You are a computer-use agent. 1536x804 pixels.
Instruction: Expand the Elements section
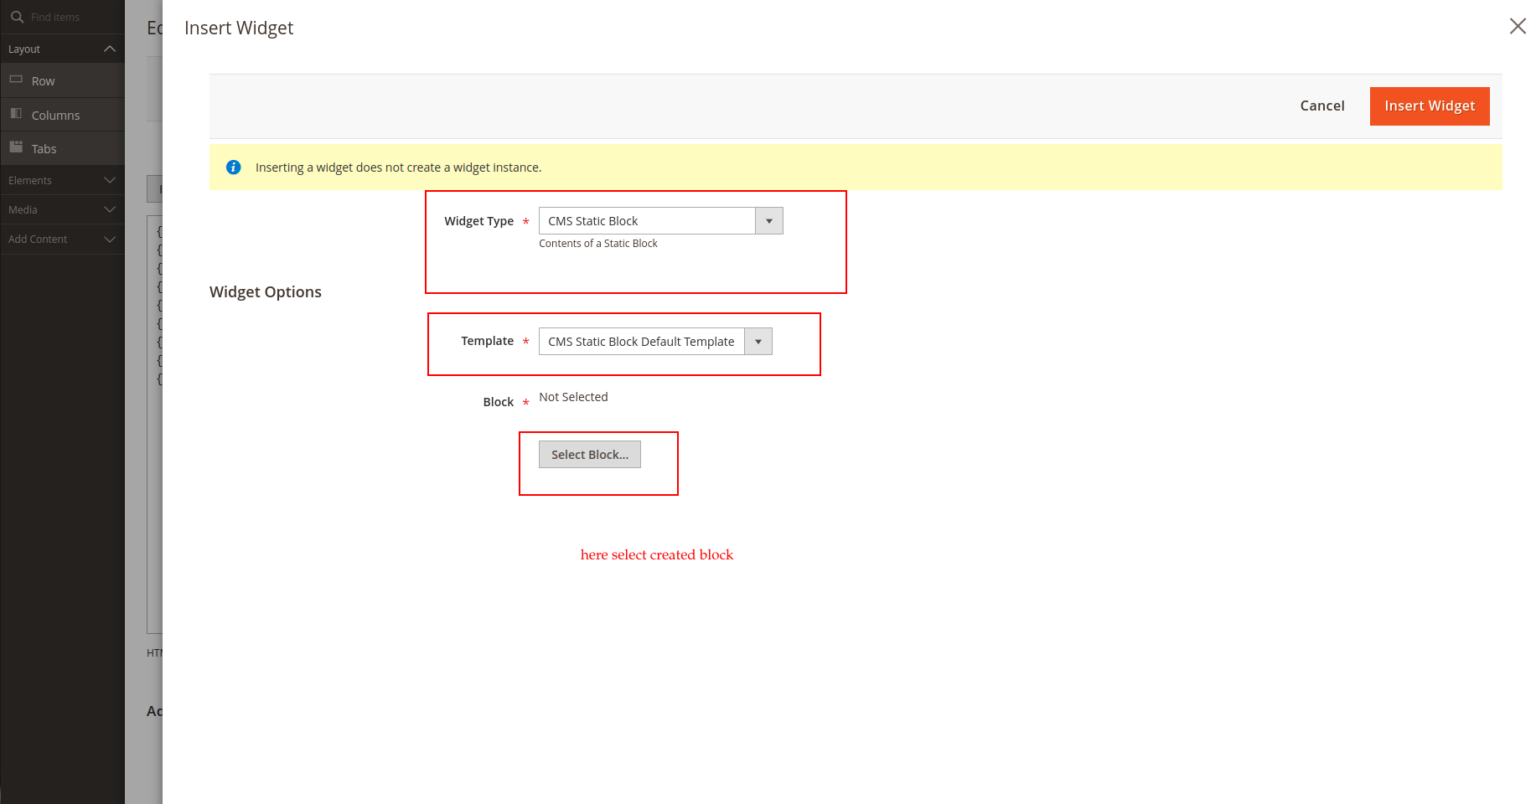click(x=110, y=180)
